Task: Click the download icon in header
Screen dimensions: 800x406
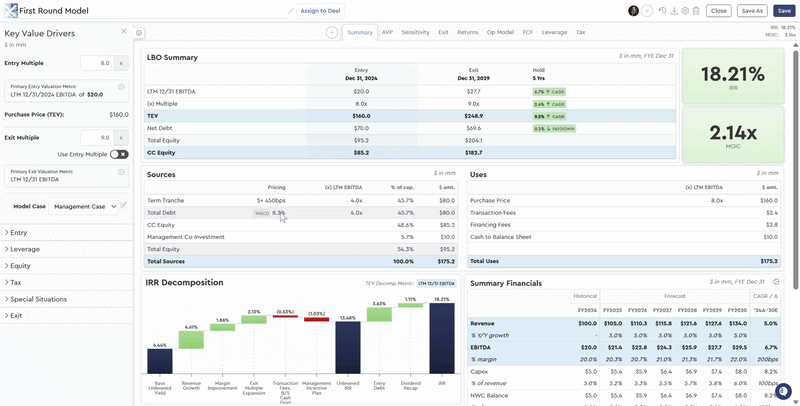Action: point(674,11)
